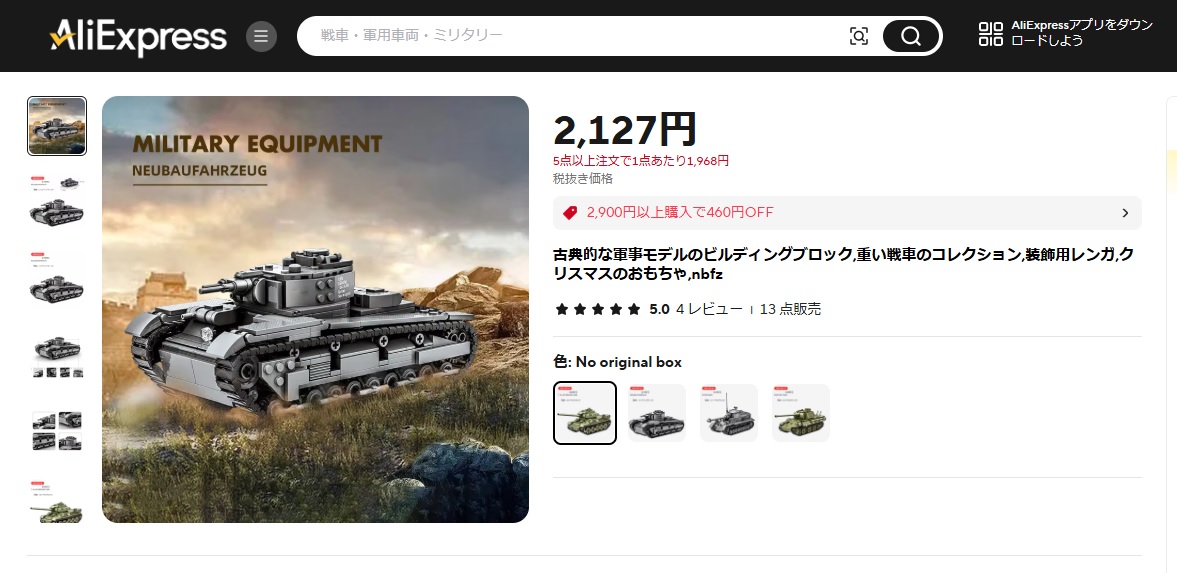Show the second gray tank thumbnail
The width and height of the screenshot is (1177, 573).
coord(57,203)
